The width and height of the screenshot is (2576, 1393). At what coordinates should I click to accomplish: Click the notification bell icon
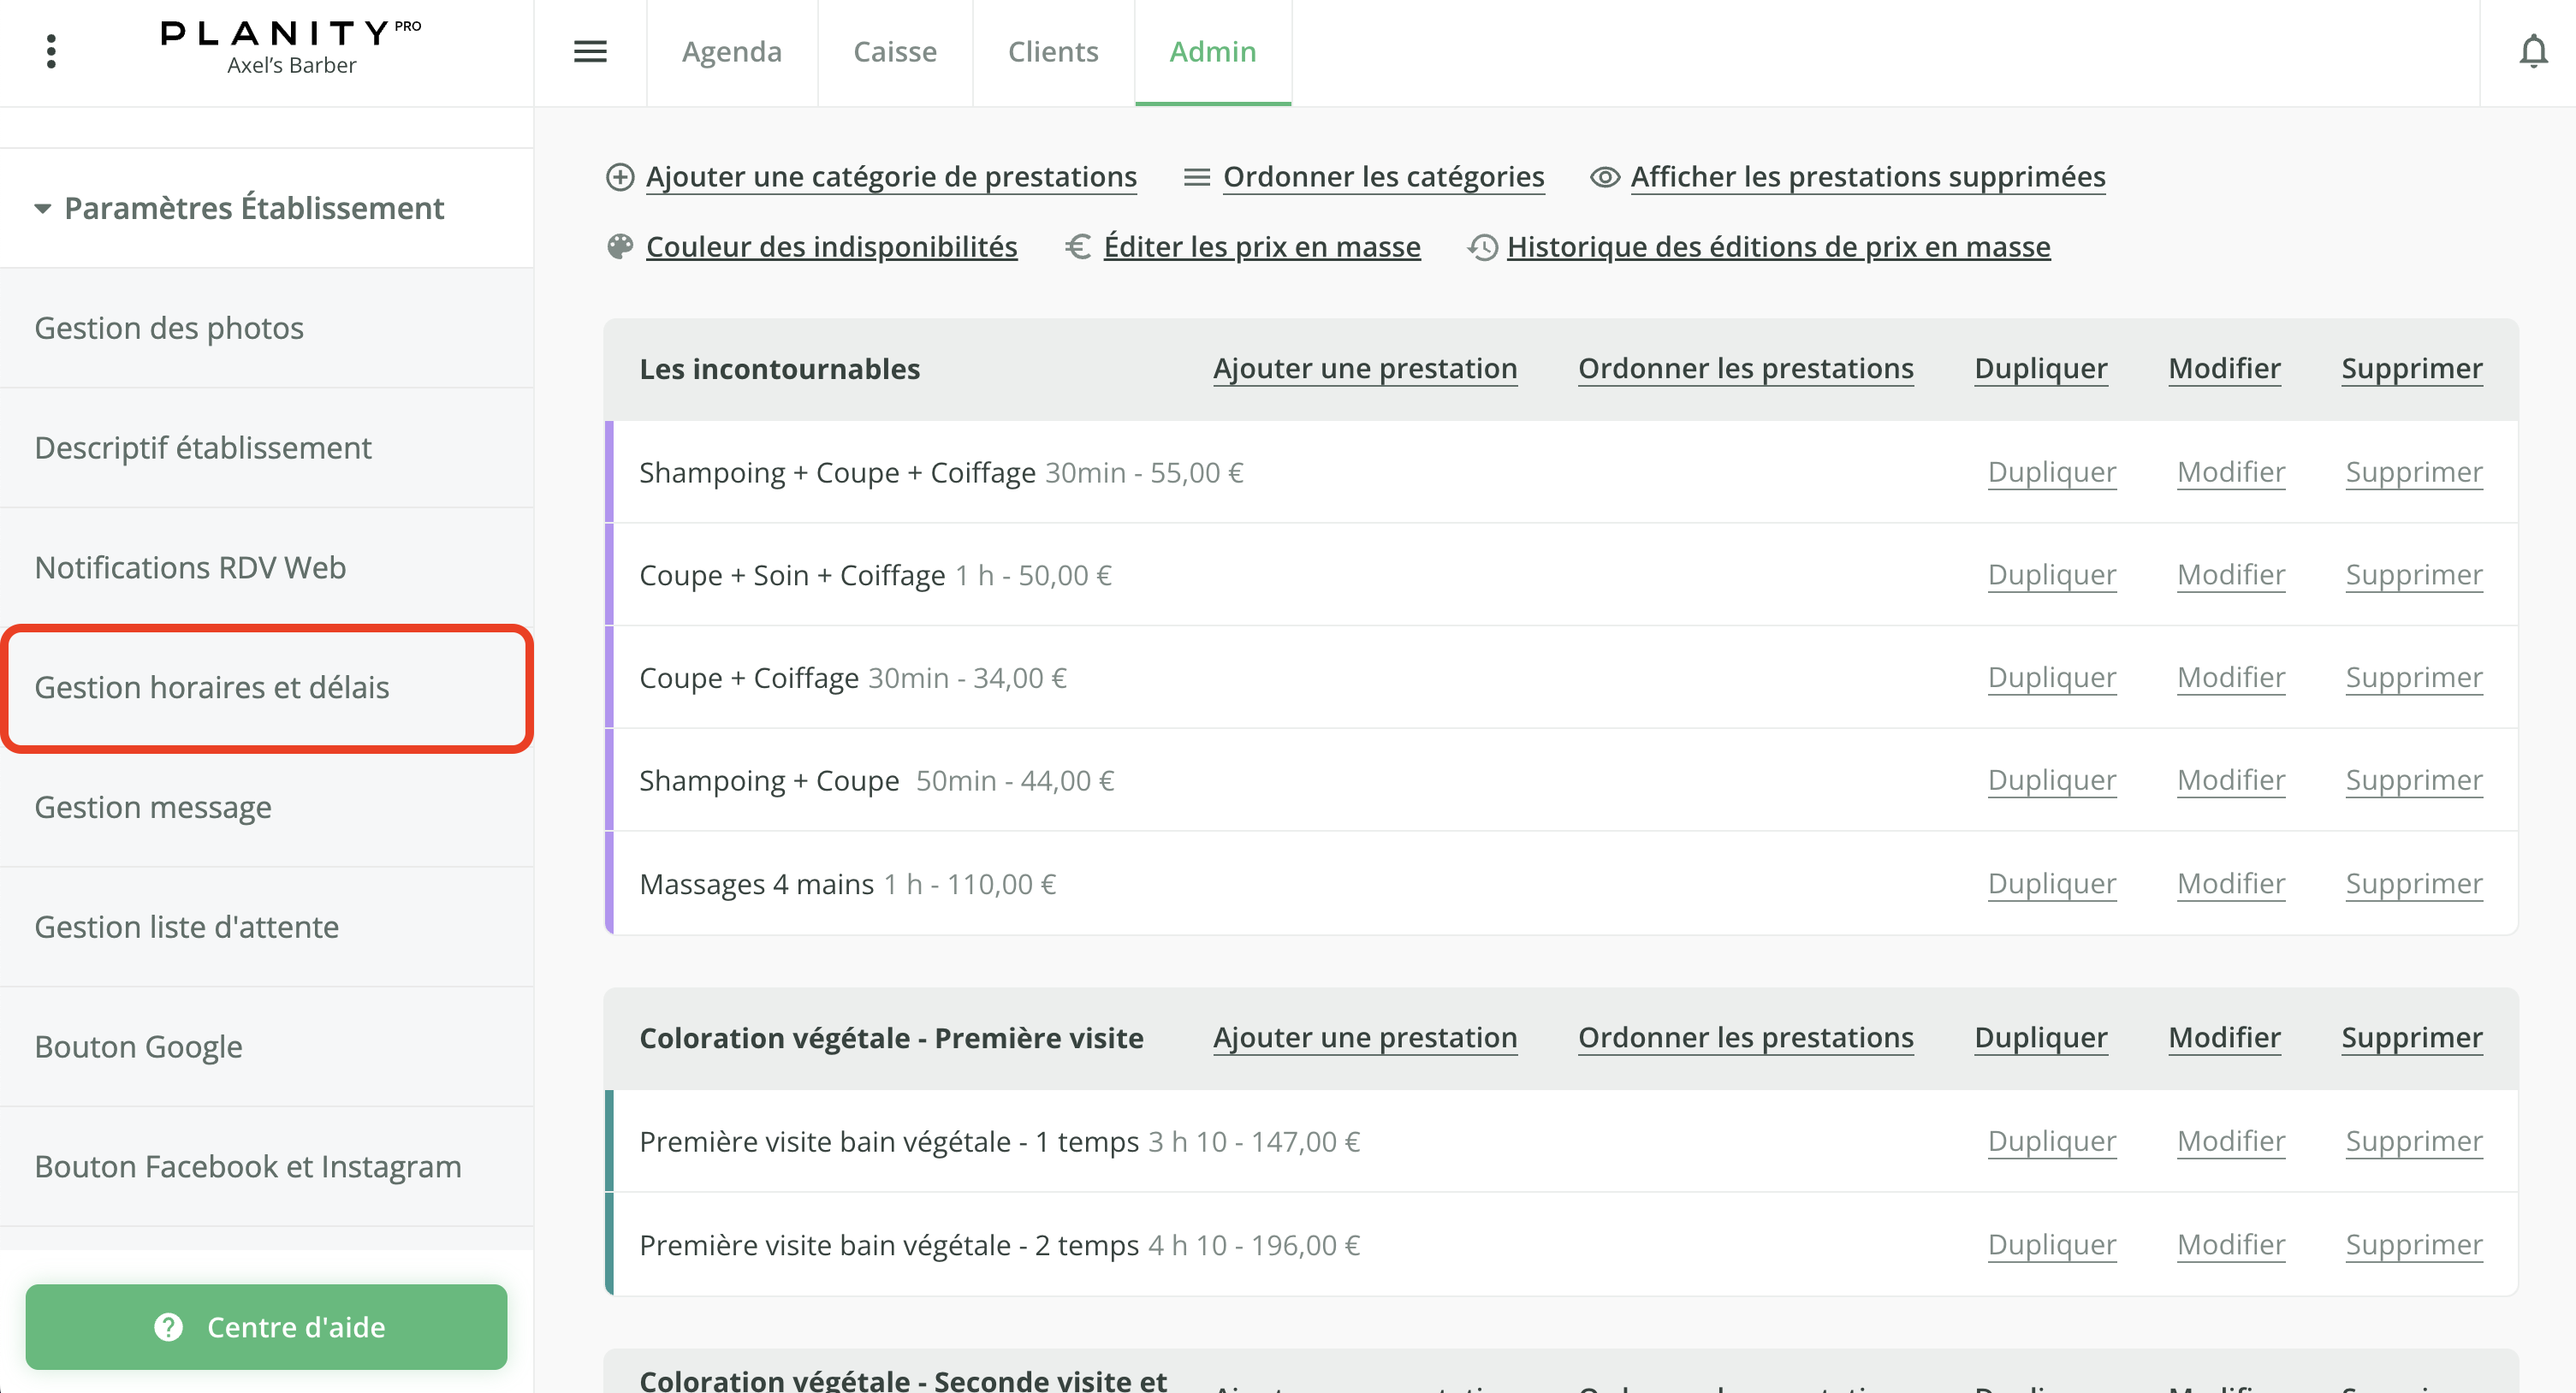(x=2532, y=51)
